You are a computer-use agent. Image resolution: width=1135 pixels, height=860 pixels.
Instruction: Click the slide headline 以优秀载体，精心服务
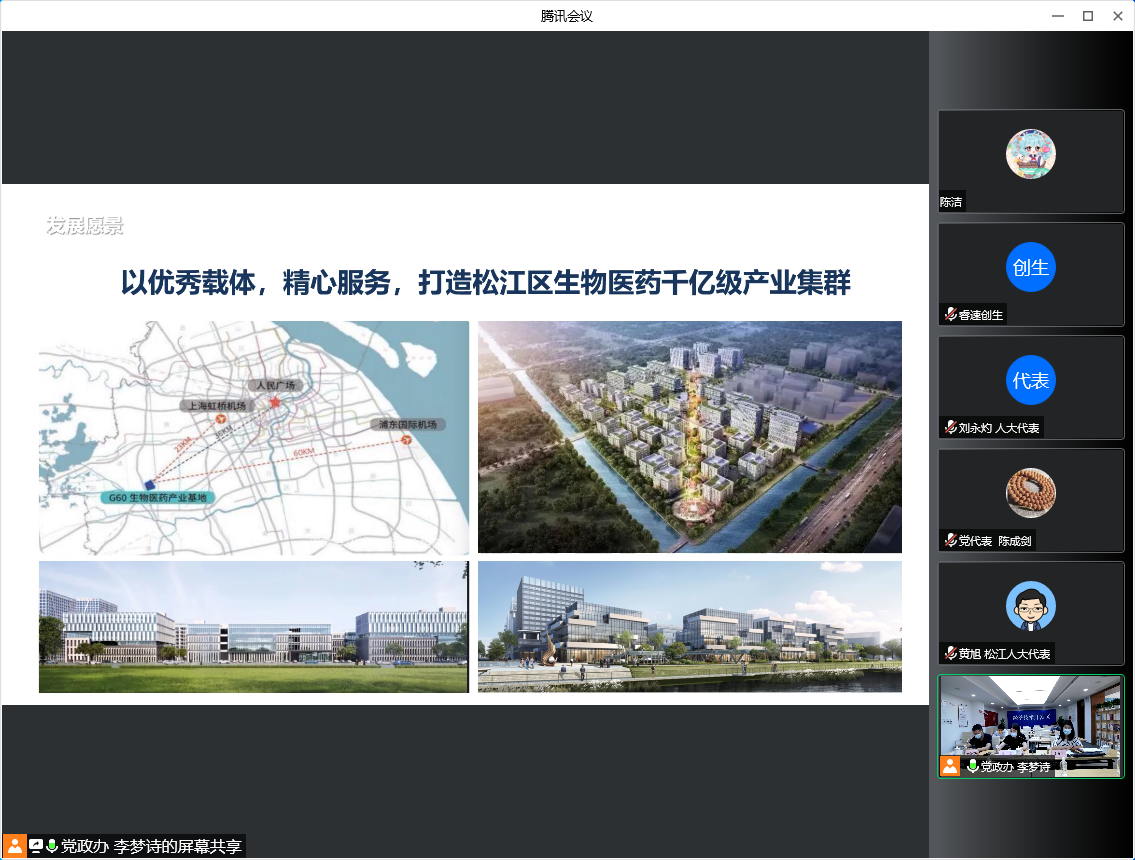[x=486, y=282]
